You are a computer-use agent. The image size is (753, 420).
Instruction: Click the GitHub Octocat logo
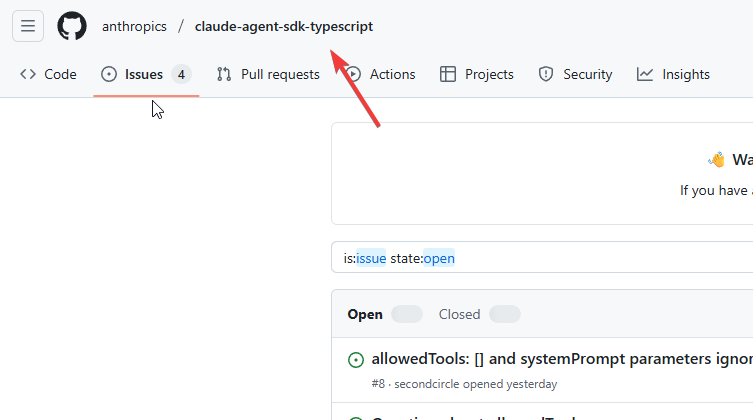[72, 26]
